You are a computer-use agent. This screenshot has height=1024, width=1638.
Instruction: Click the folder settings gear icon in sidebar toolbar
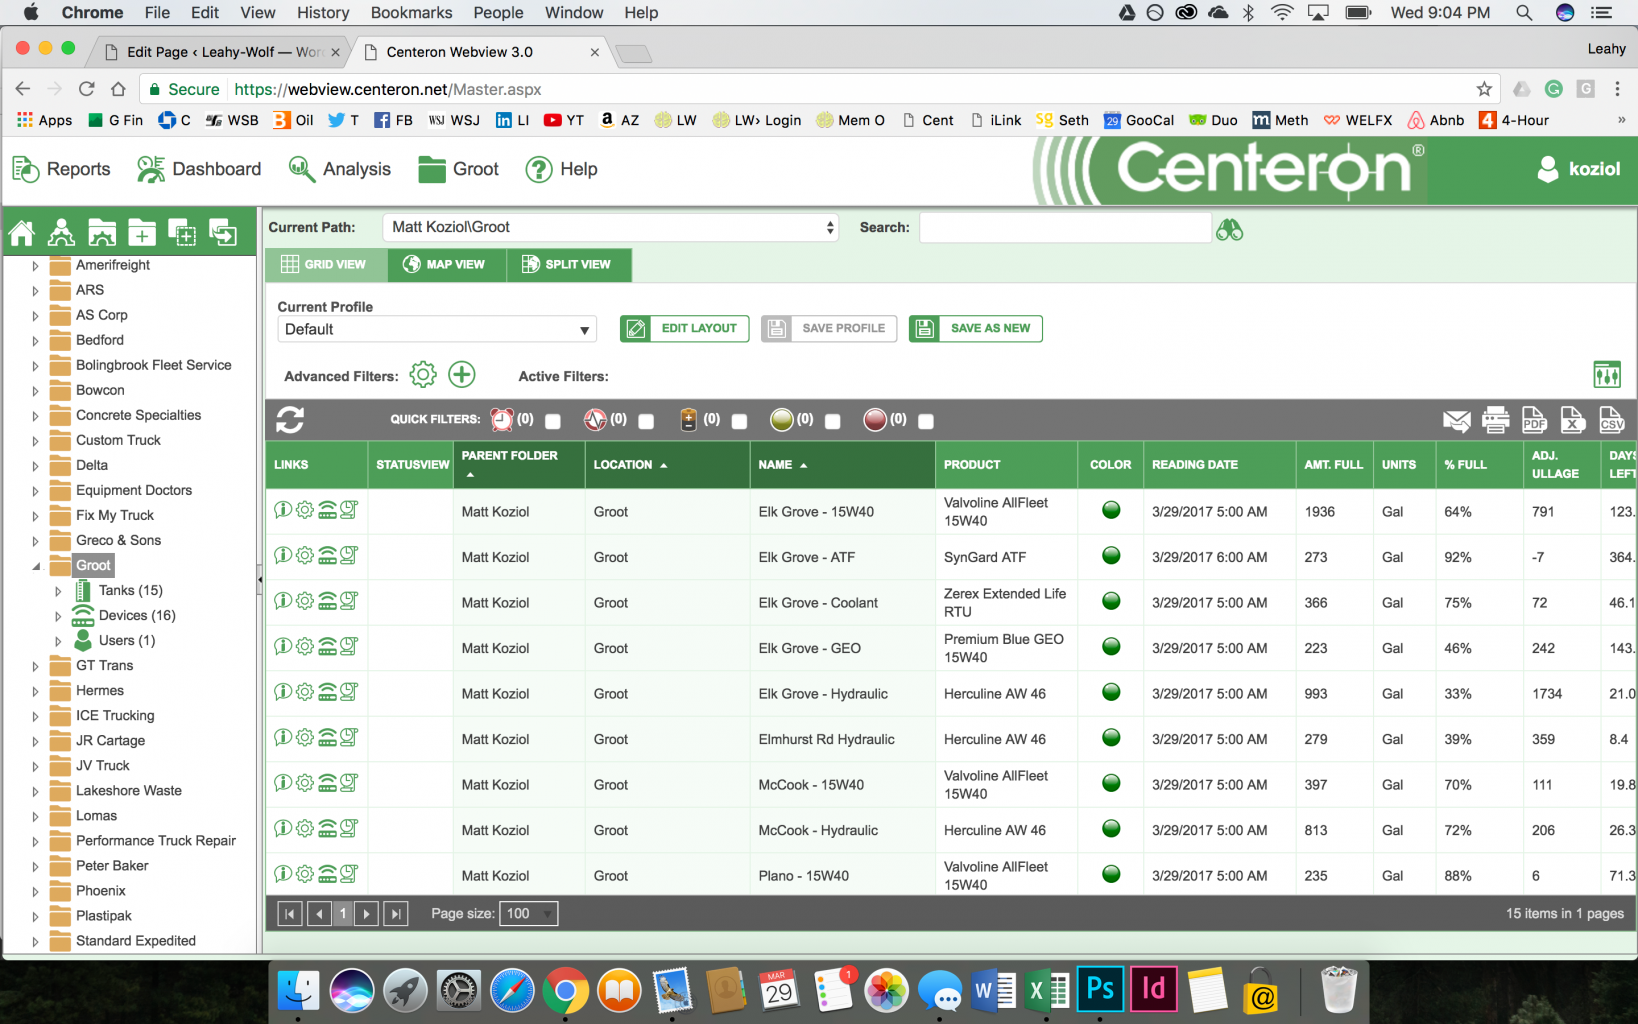[x=102, y=234]
